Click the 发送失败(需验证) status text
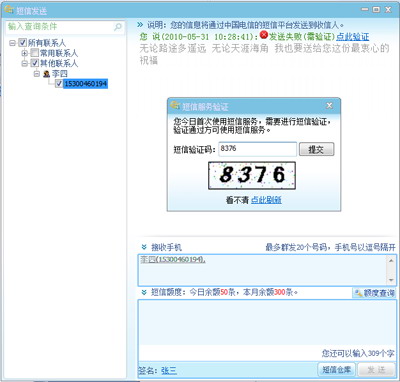The image size is (400, 382). (x=302, y=36)
